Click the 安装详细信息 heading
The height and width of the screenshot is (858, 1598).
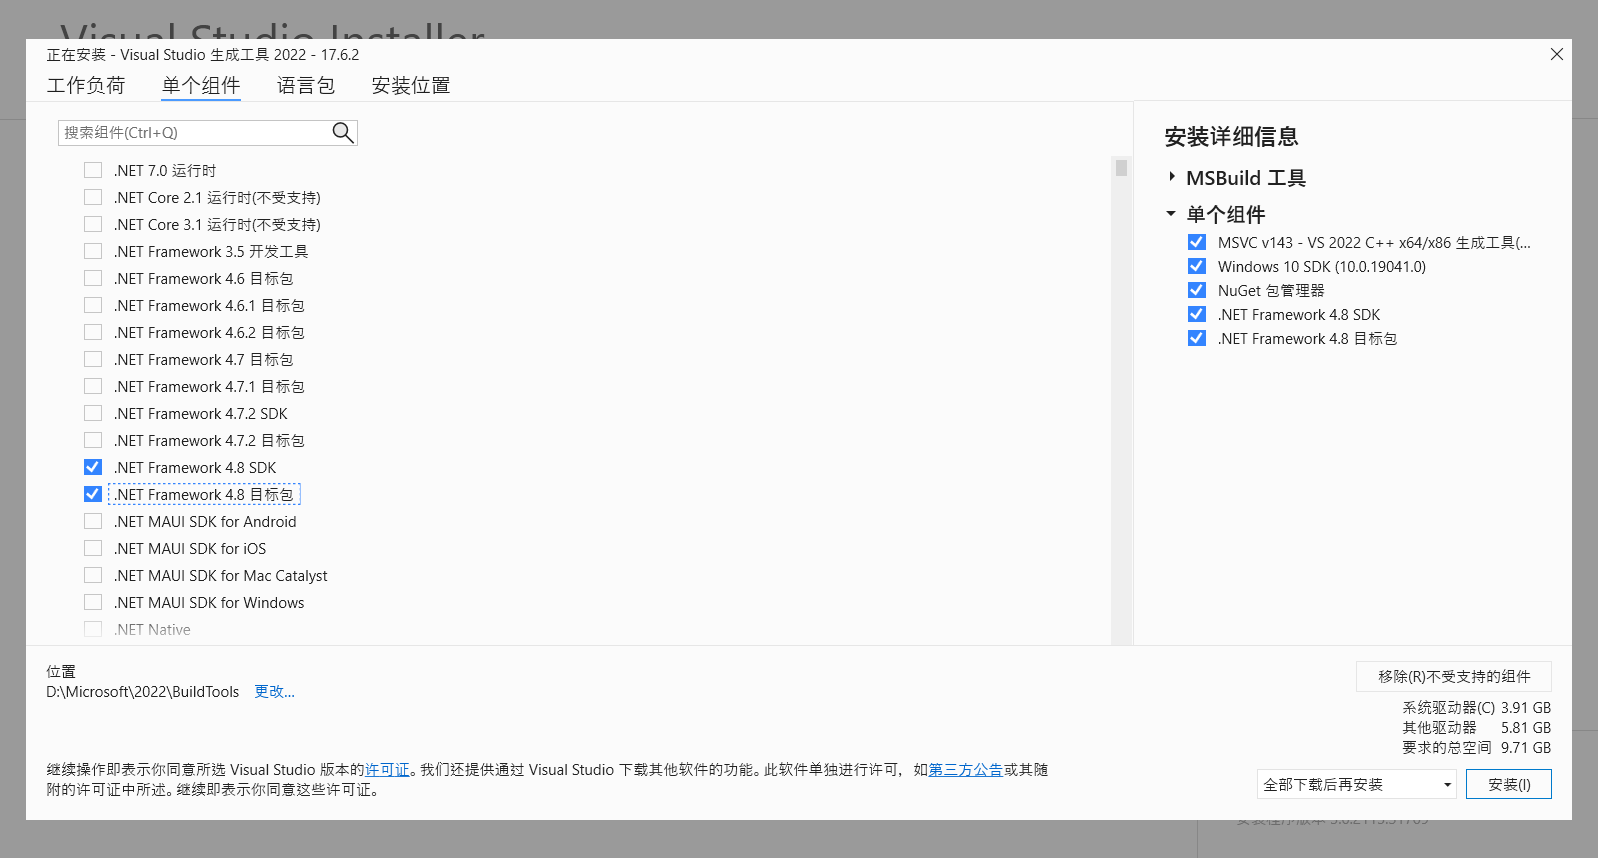click(x=1231, y=136)
